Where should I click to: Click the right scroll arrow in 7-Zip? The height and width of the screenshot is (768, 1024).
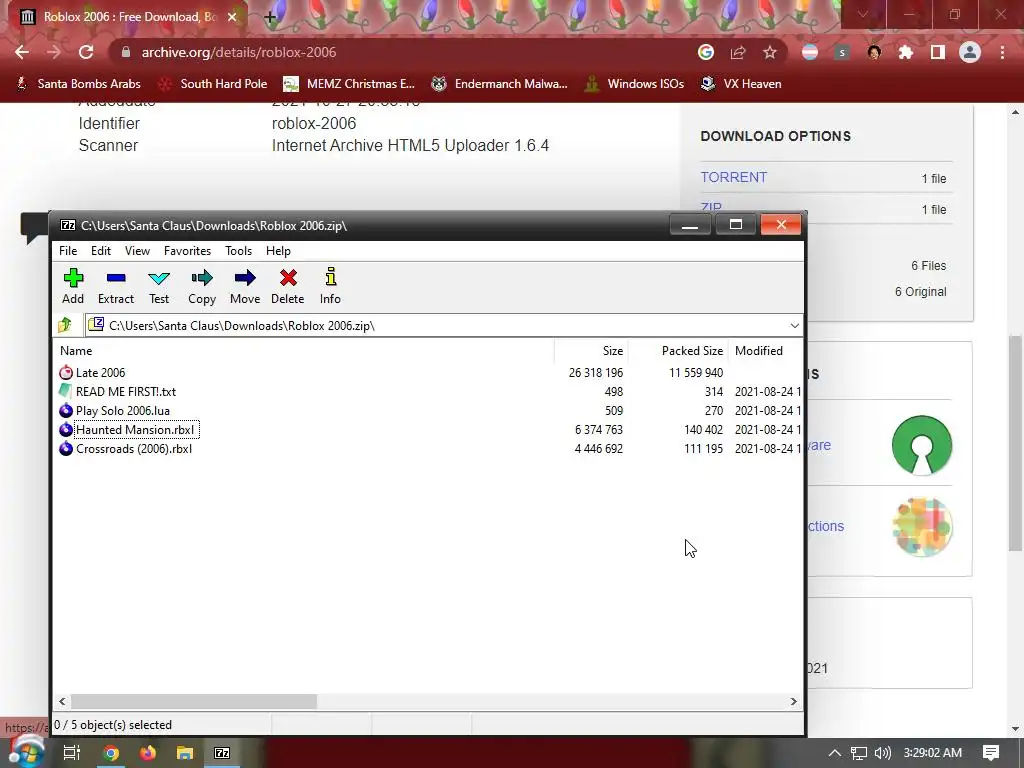pos(793,701)
